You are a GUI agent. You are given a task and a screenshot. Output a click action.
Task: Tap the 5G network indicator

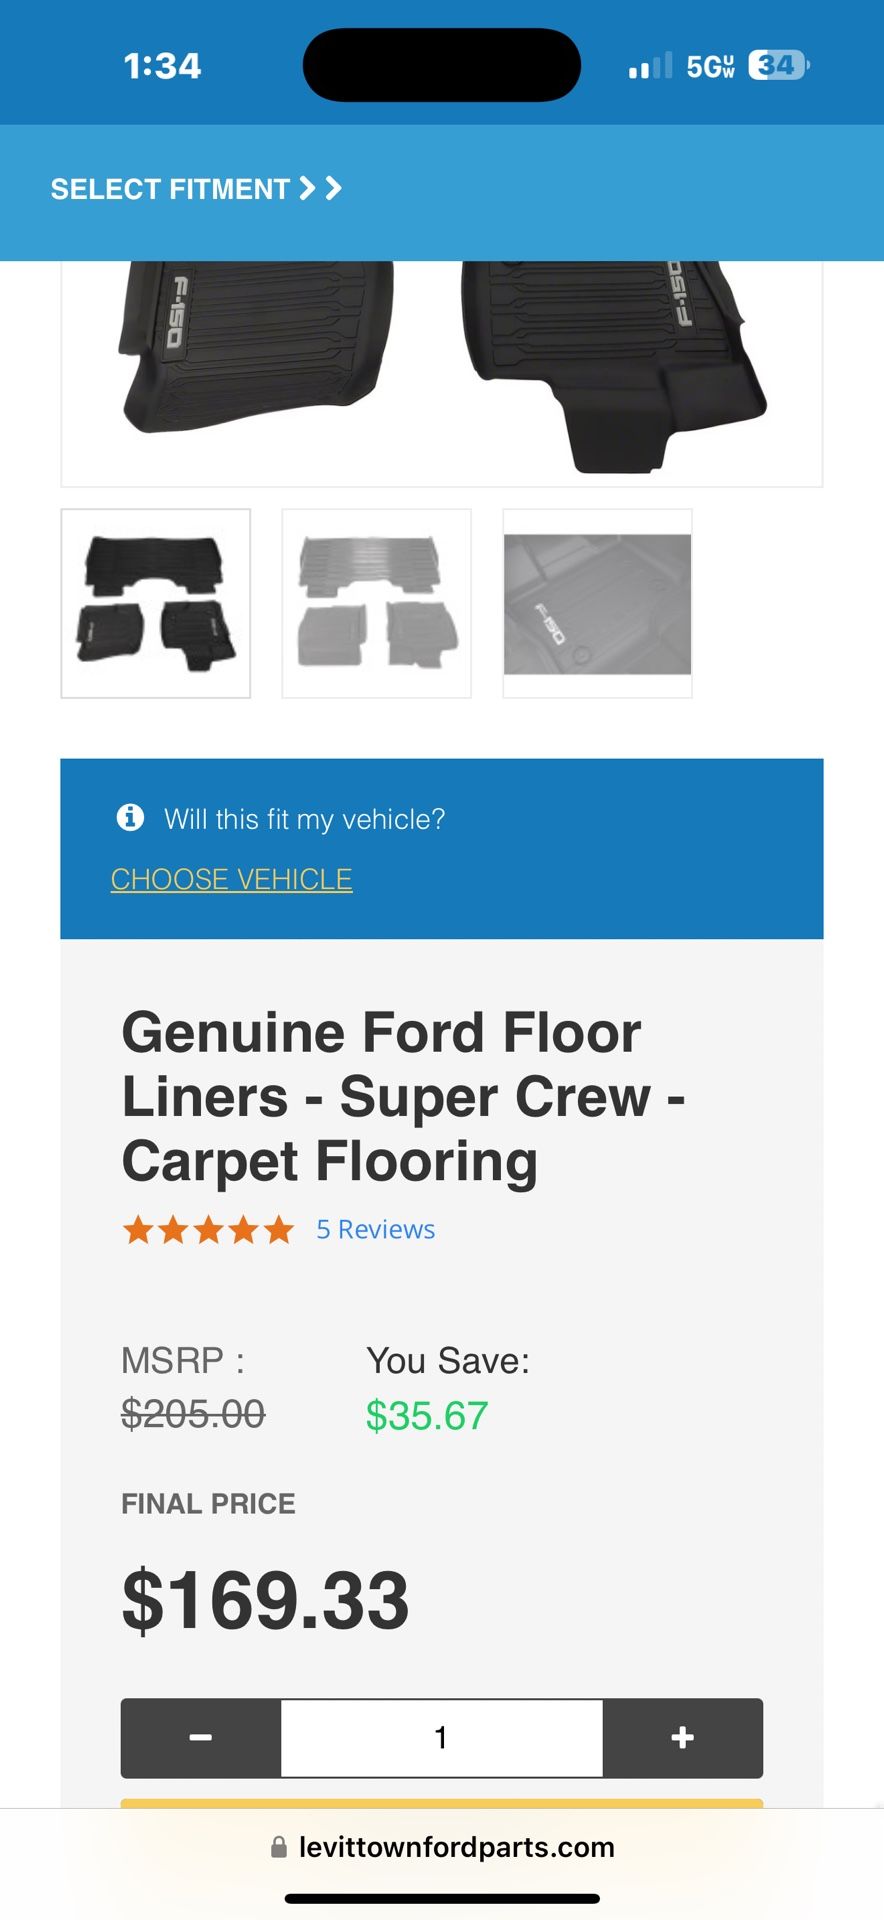710,67
